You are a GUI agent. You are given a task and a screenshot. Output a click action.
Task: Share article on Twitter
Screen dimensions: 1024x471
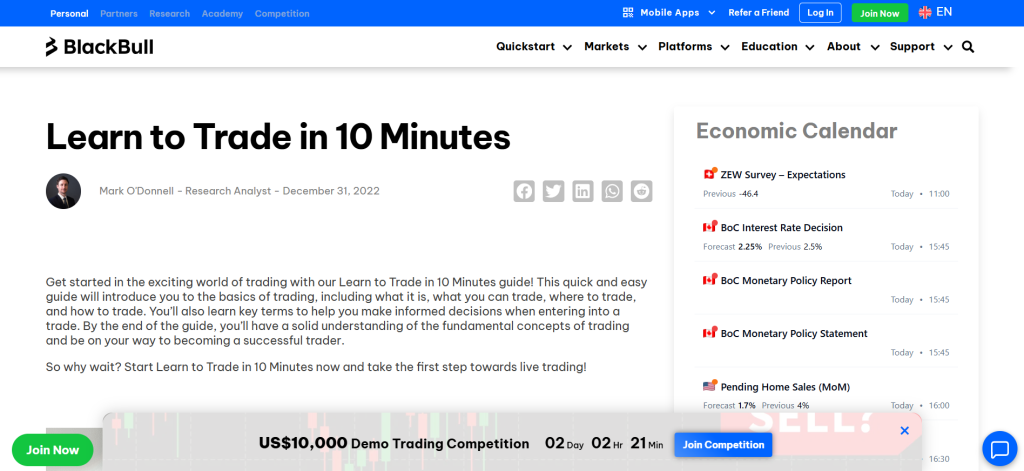coord(553,191)
